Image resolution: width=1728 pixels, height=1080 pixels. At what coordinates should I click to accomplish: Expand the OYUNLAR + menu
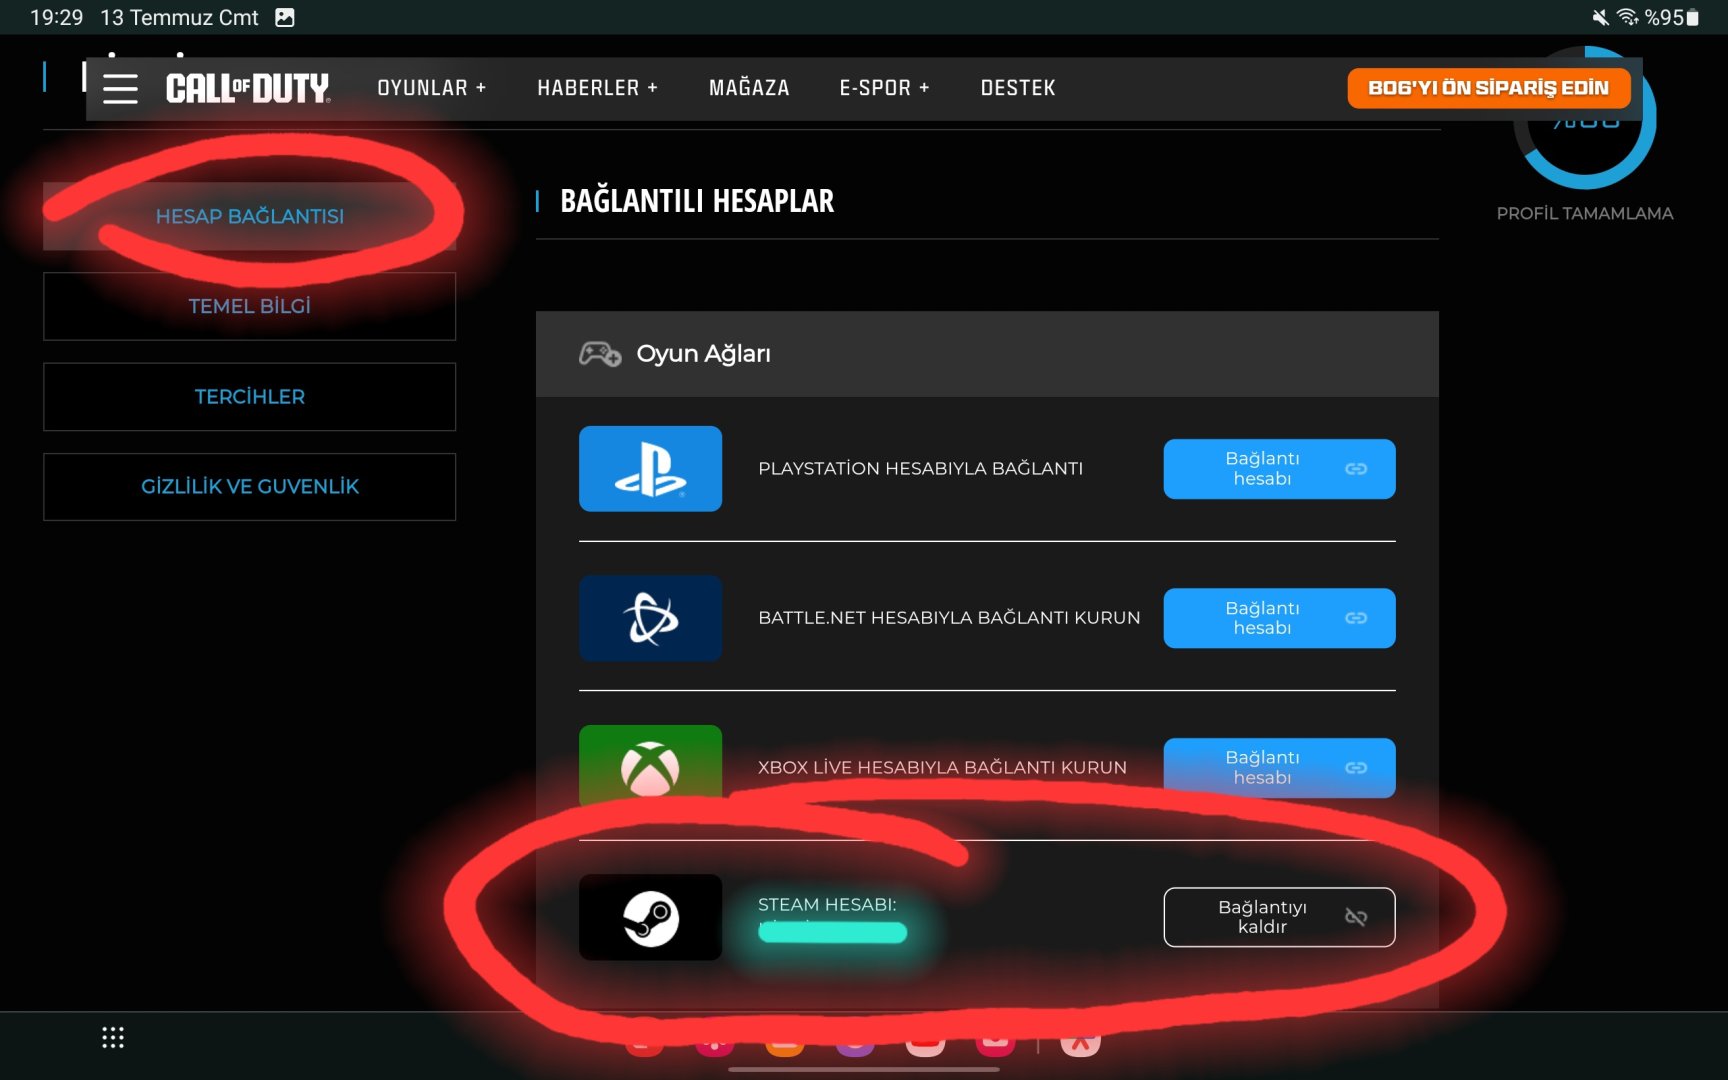(432, 88)
